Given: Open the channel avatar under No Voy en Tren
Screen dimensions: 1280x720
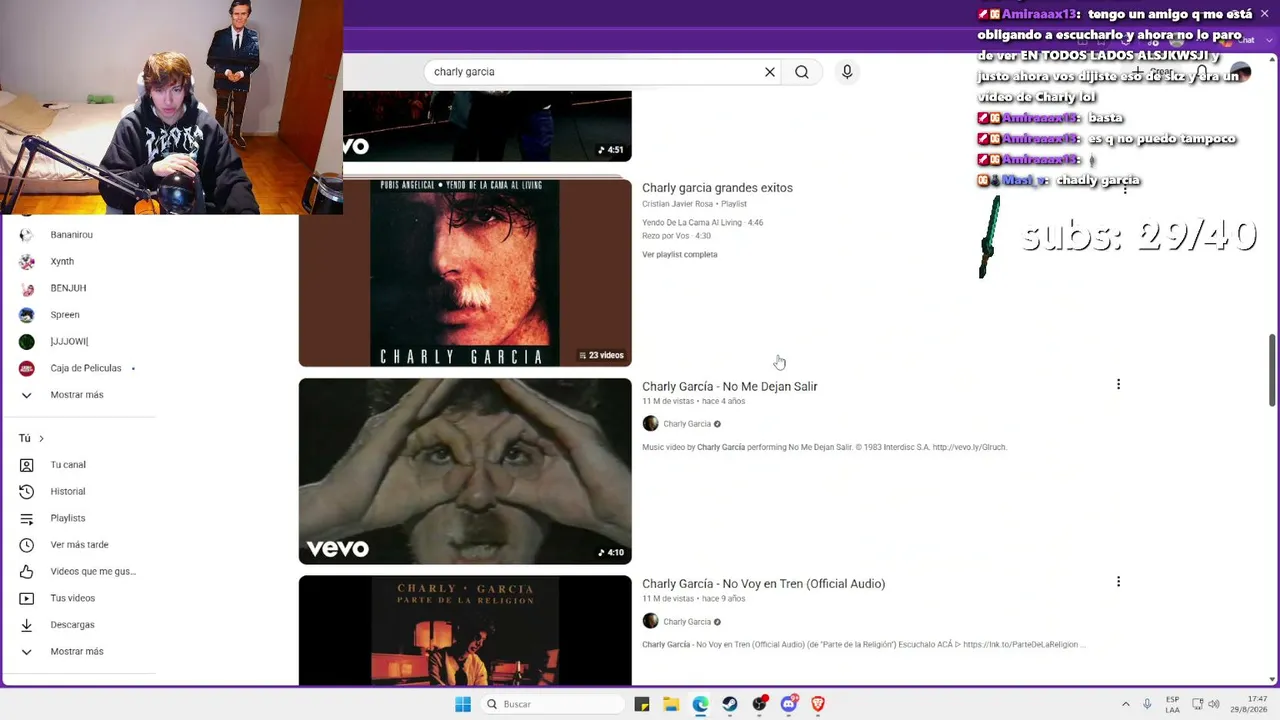Looking at the screenshot, I should (x=650, y=621).
